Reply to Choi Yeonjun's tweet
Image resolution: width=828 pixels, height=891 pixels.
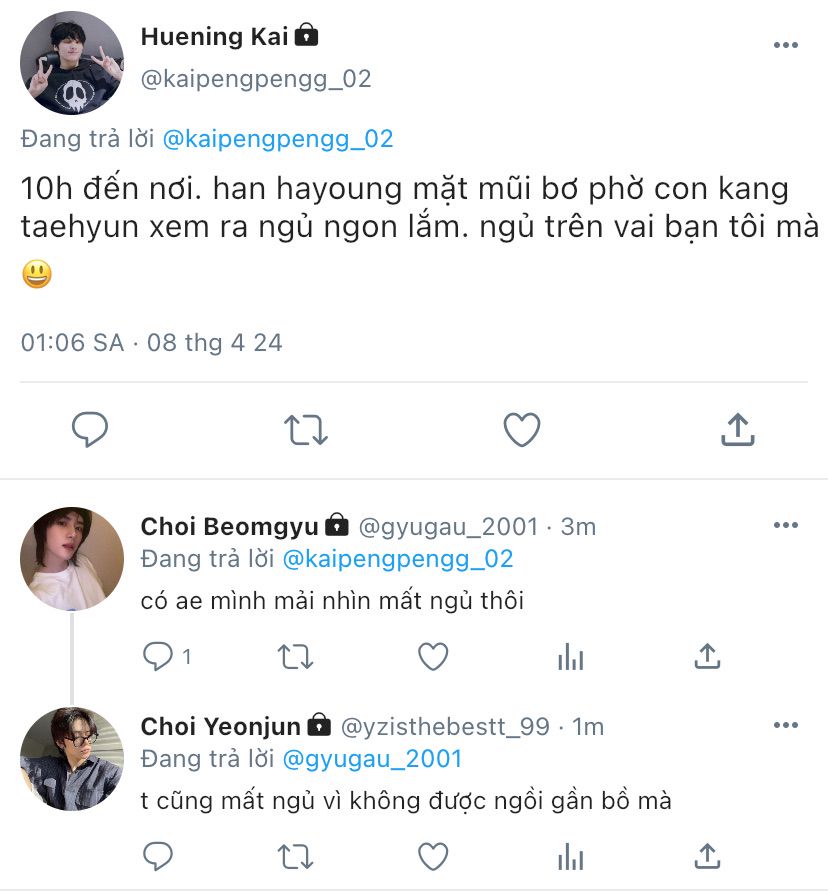coord(157,856)
